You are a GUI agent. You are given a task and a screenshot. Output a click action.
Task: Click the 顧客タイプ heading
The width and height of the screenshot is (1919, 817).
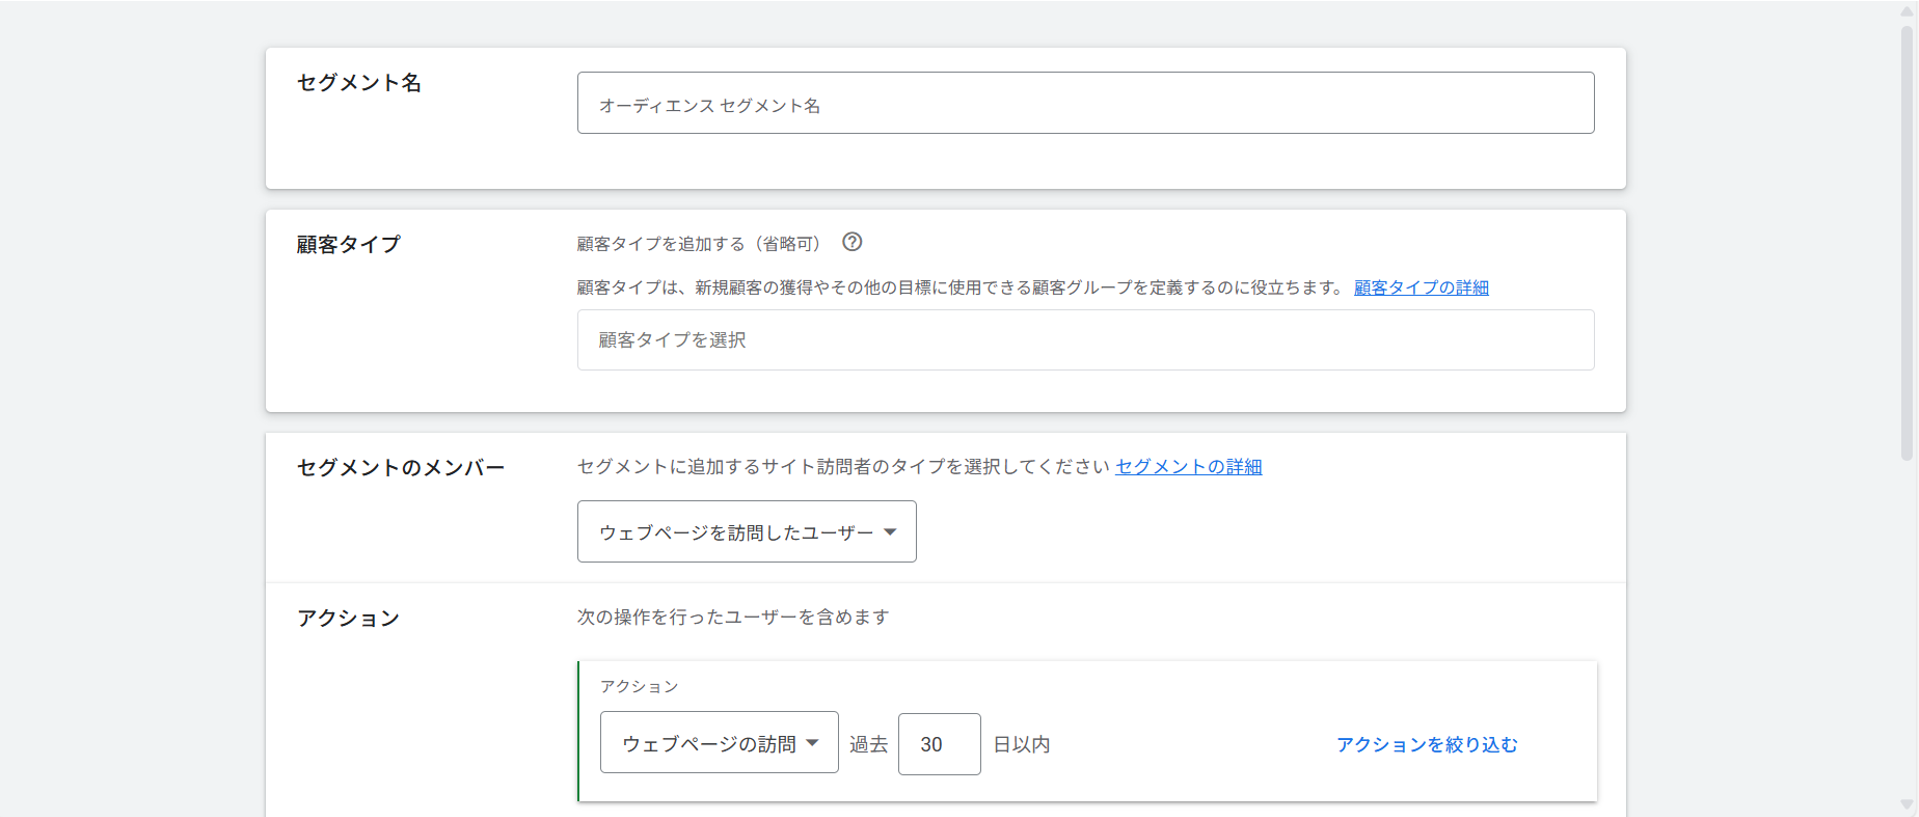tap(348, 245)
